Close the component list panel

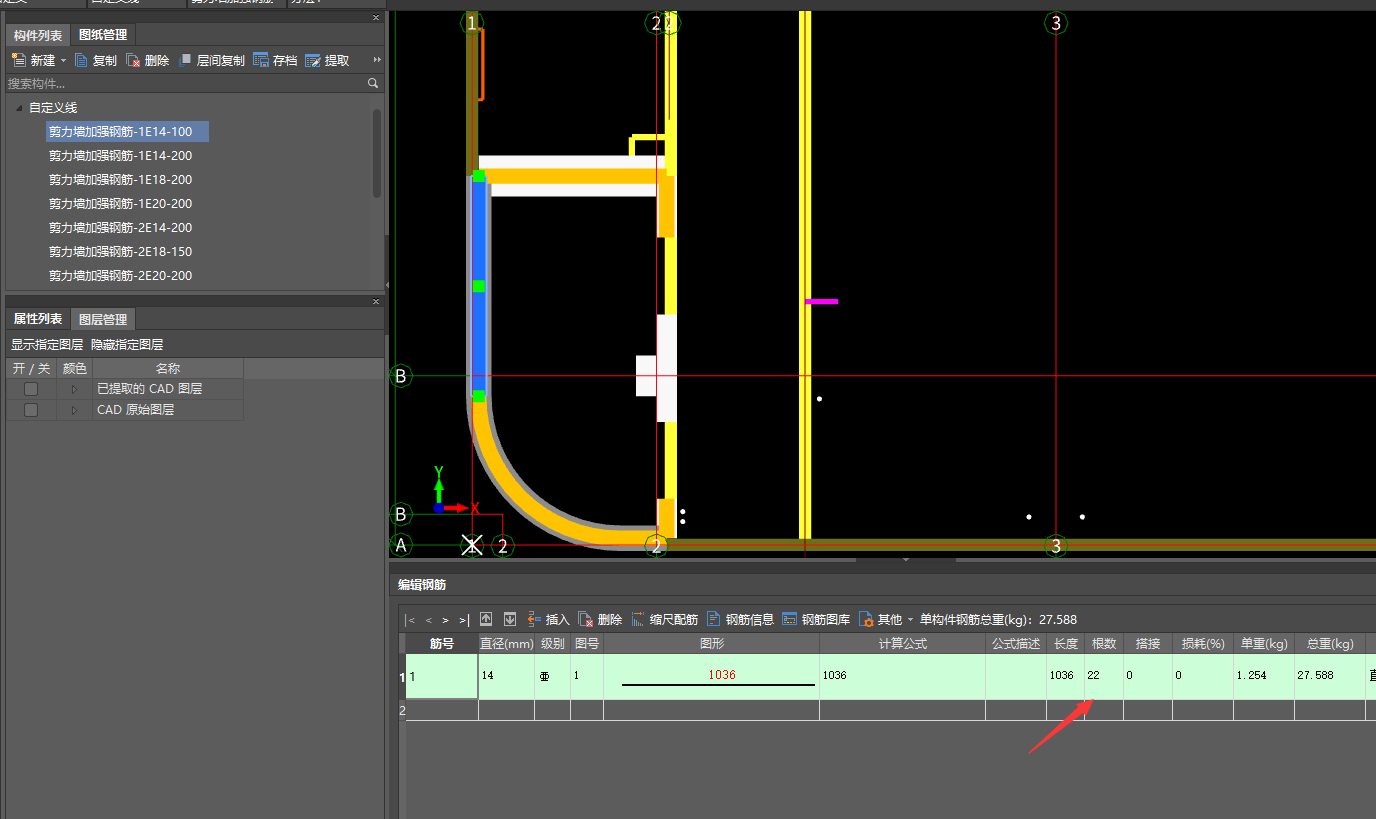(376, 18)
